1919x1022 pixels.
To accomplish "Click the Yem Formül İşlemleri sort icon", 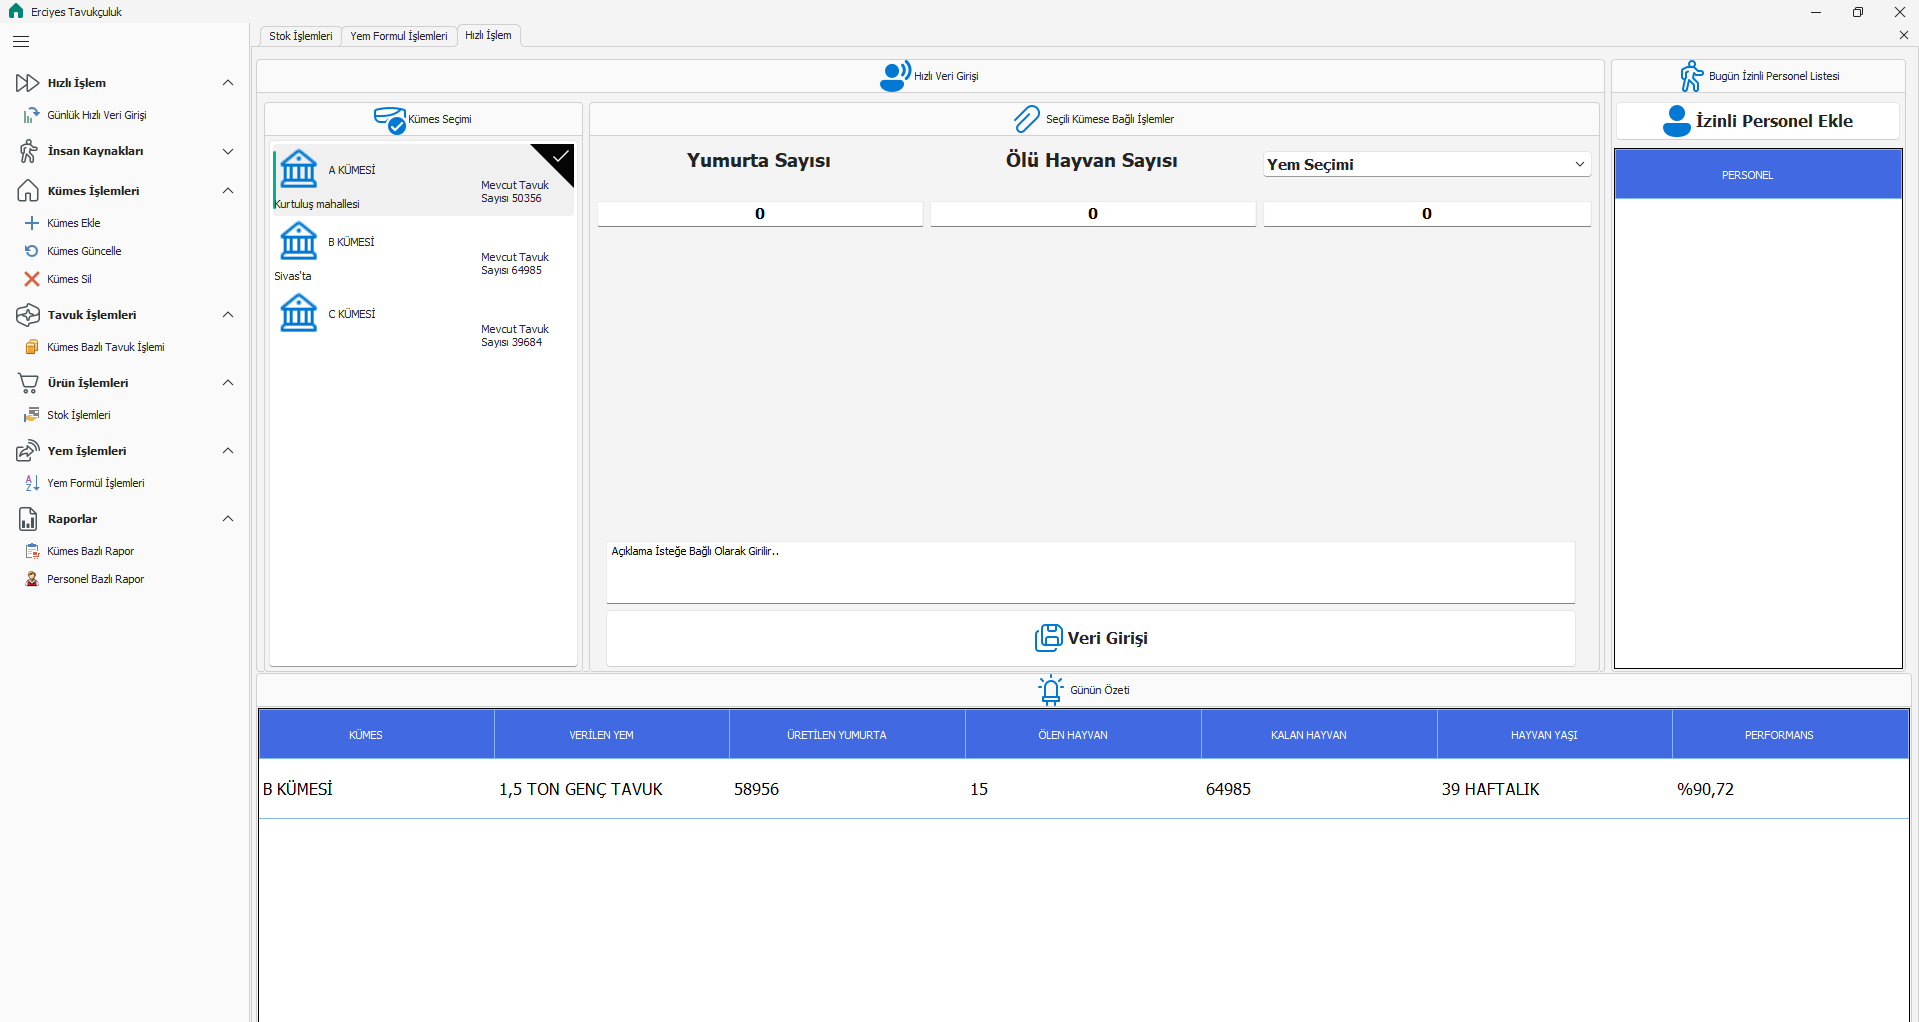I will coord(32,483).
